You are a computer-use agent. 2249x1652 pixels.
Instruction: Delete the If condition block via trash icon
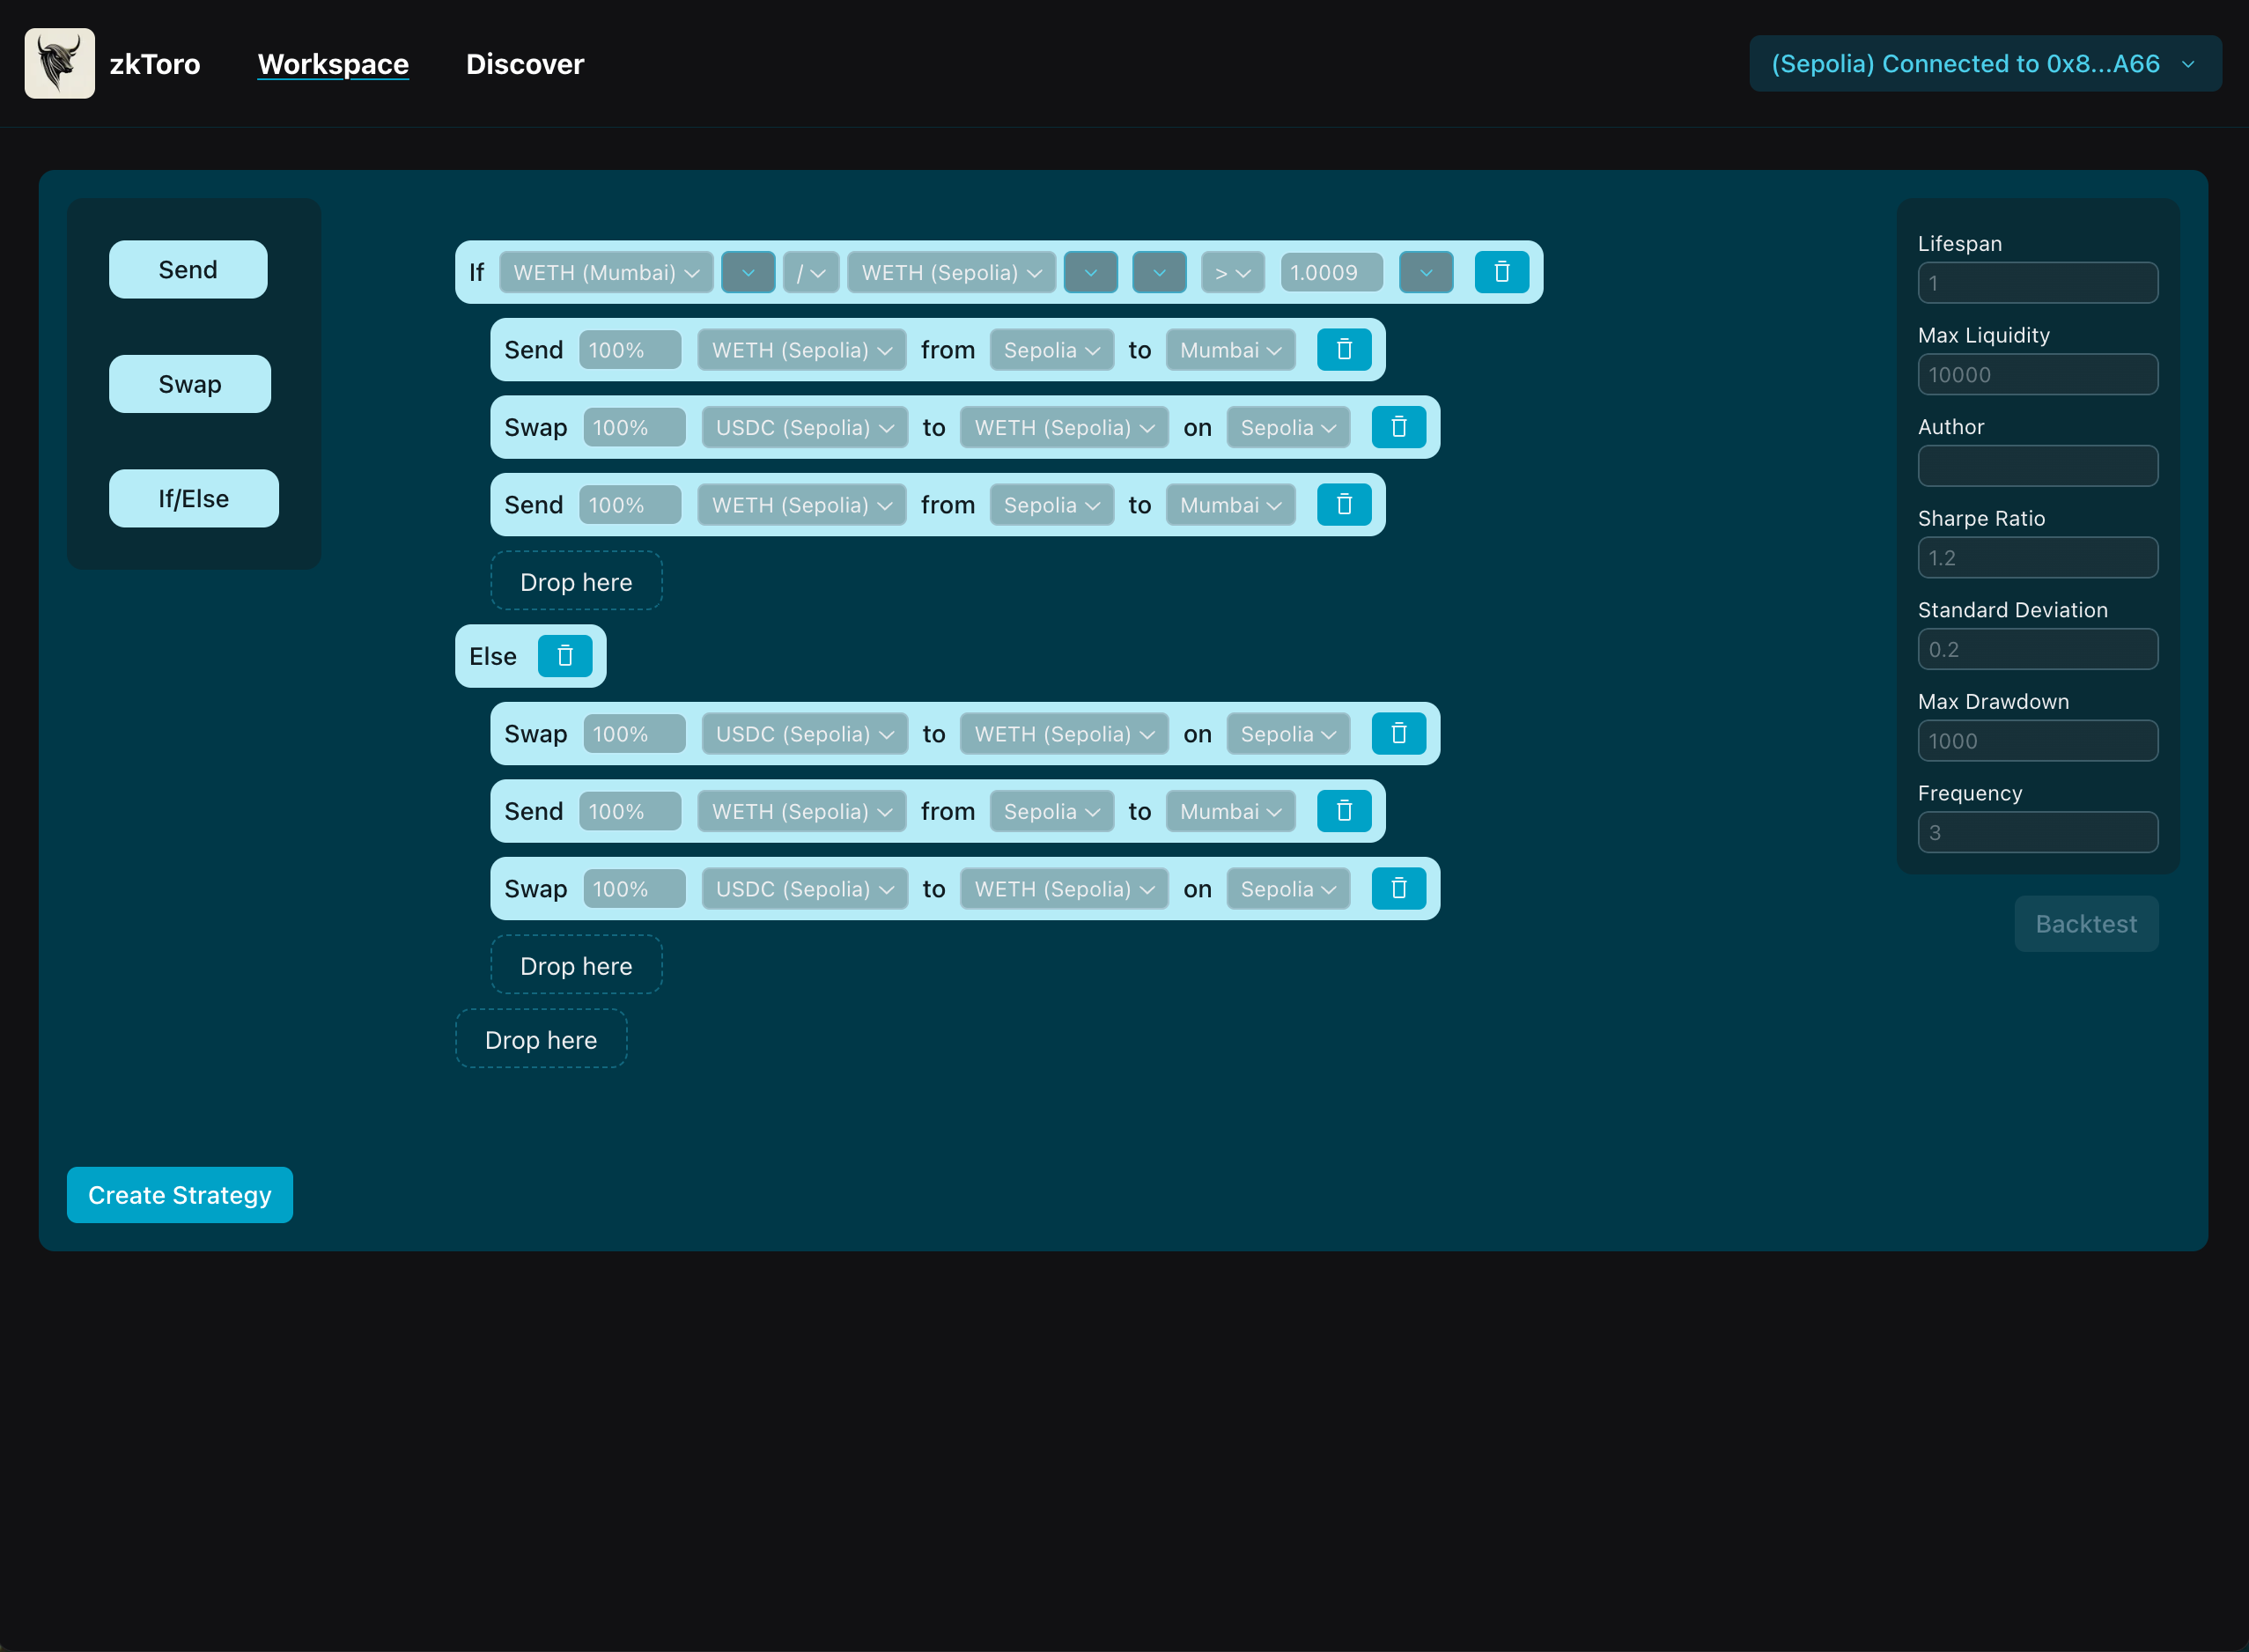(1501, 272)
